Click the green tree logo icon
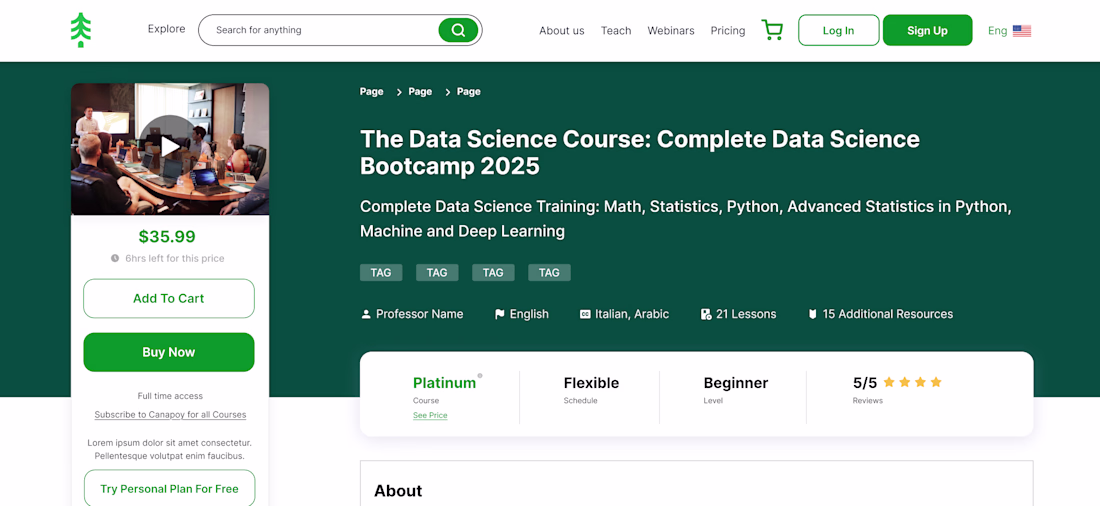This screenshot has height=506, width=1100. 81,30
